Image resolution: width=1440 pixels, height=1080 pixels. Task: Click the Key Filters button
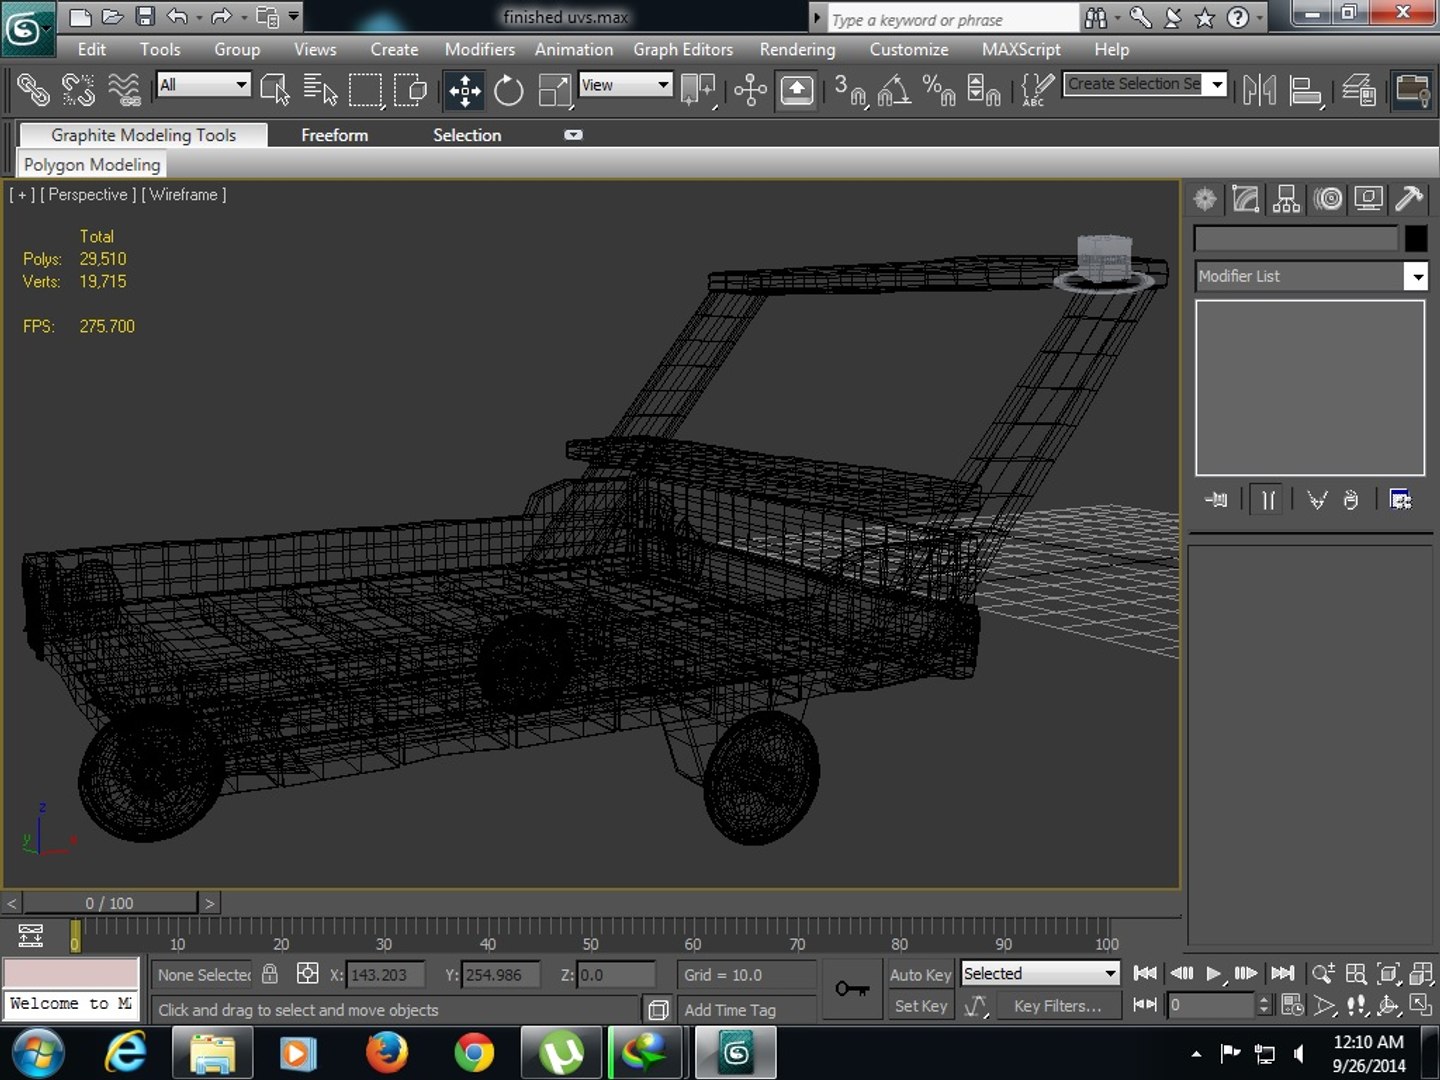click(1057, 1006)
